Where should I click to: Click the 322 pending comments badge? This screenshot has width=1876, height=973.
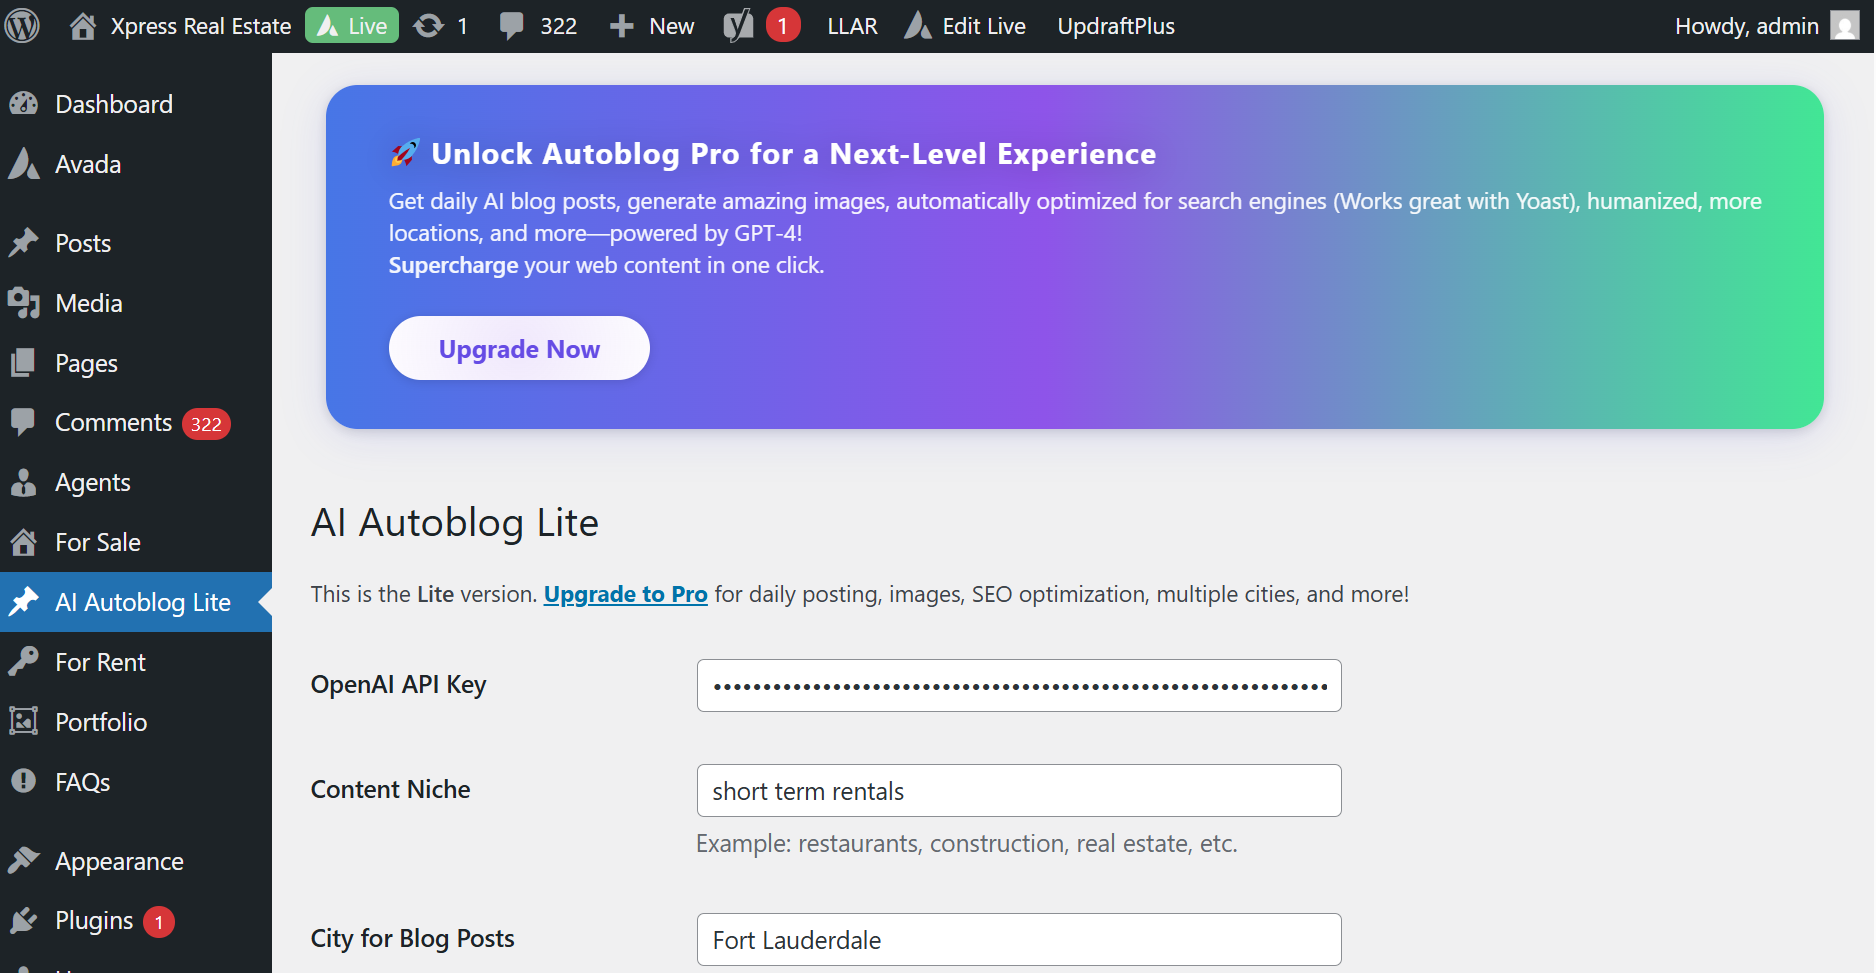click(x=206, y=424)
